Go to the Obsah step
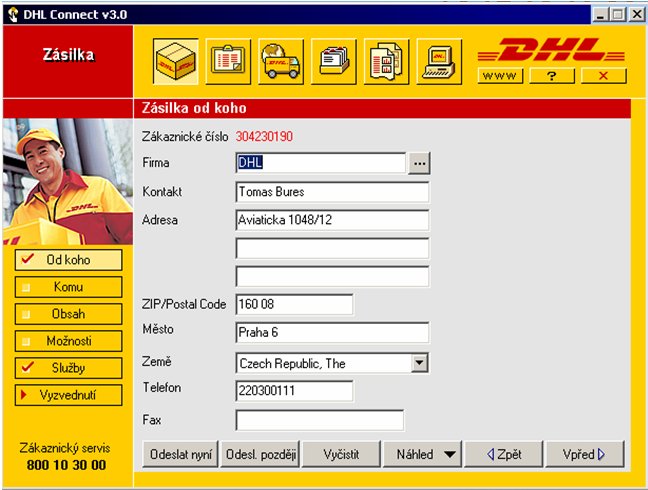Image resolution: width=648 pixels, height=490 pixels. [x=69, y=314]
